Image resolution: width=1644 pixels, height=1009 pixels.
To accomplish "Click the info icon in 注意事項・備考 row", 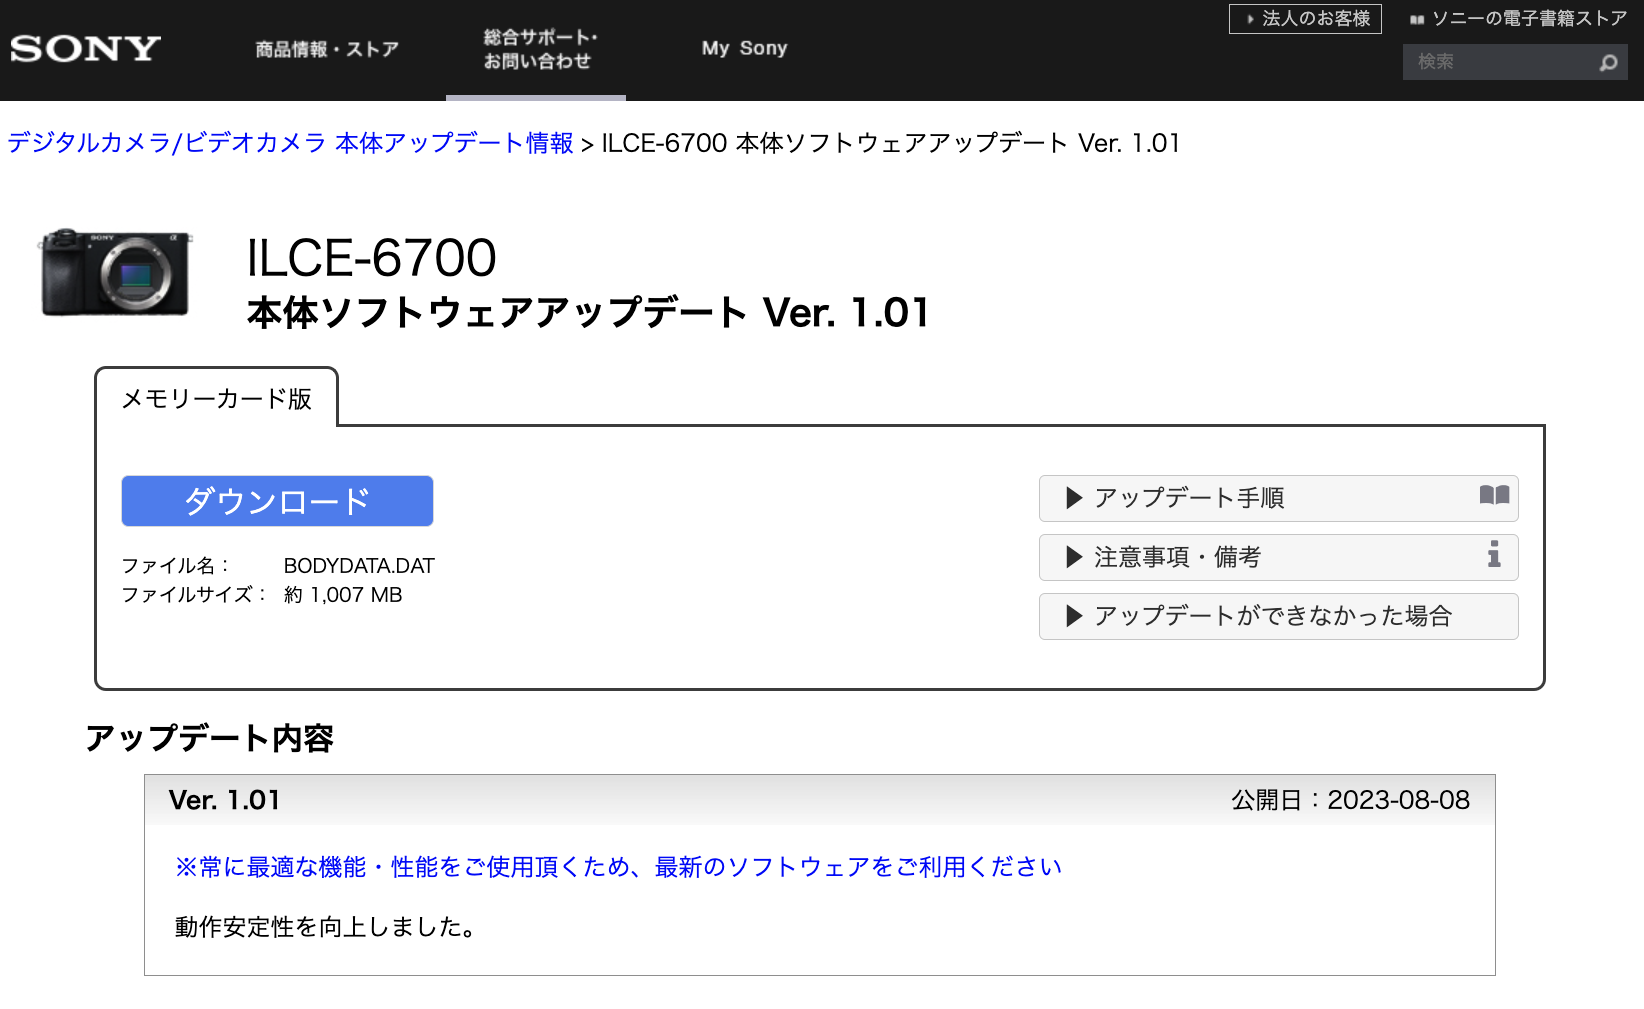I will pos(1494,555).
